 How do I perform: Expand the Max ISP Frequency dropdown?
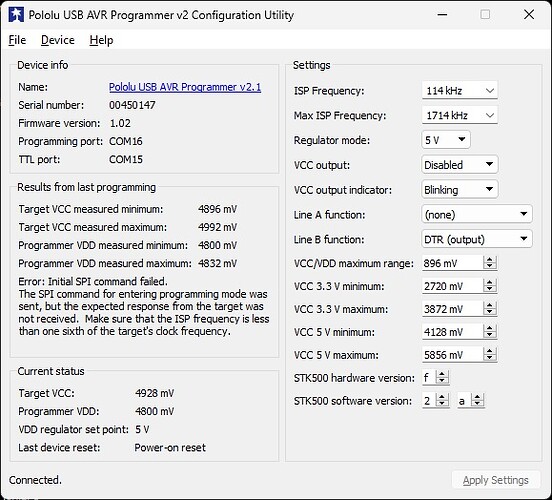coord(459,115)
